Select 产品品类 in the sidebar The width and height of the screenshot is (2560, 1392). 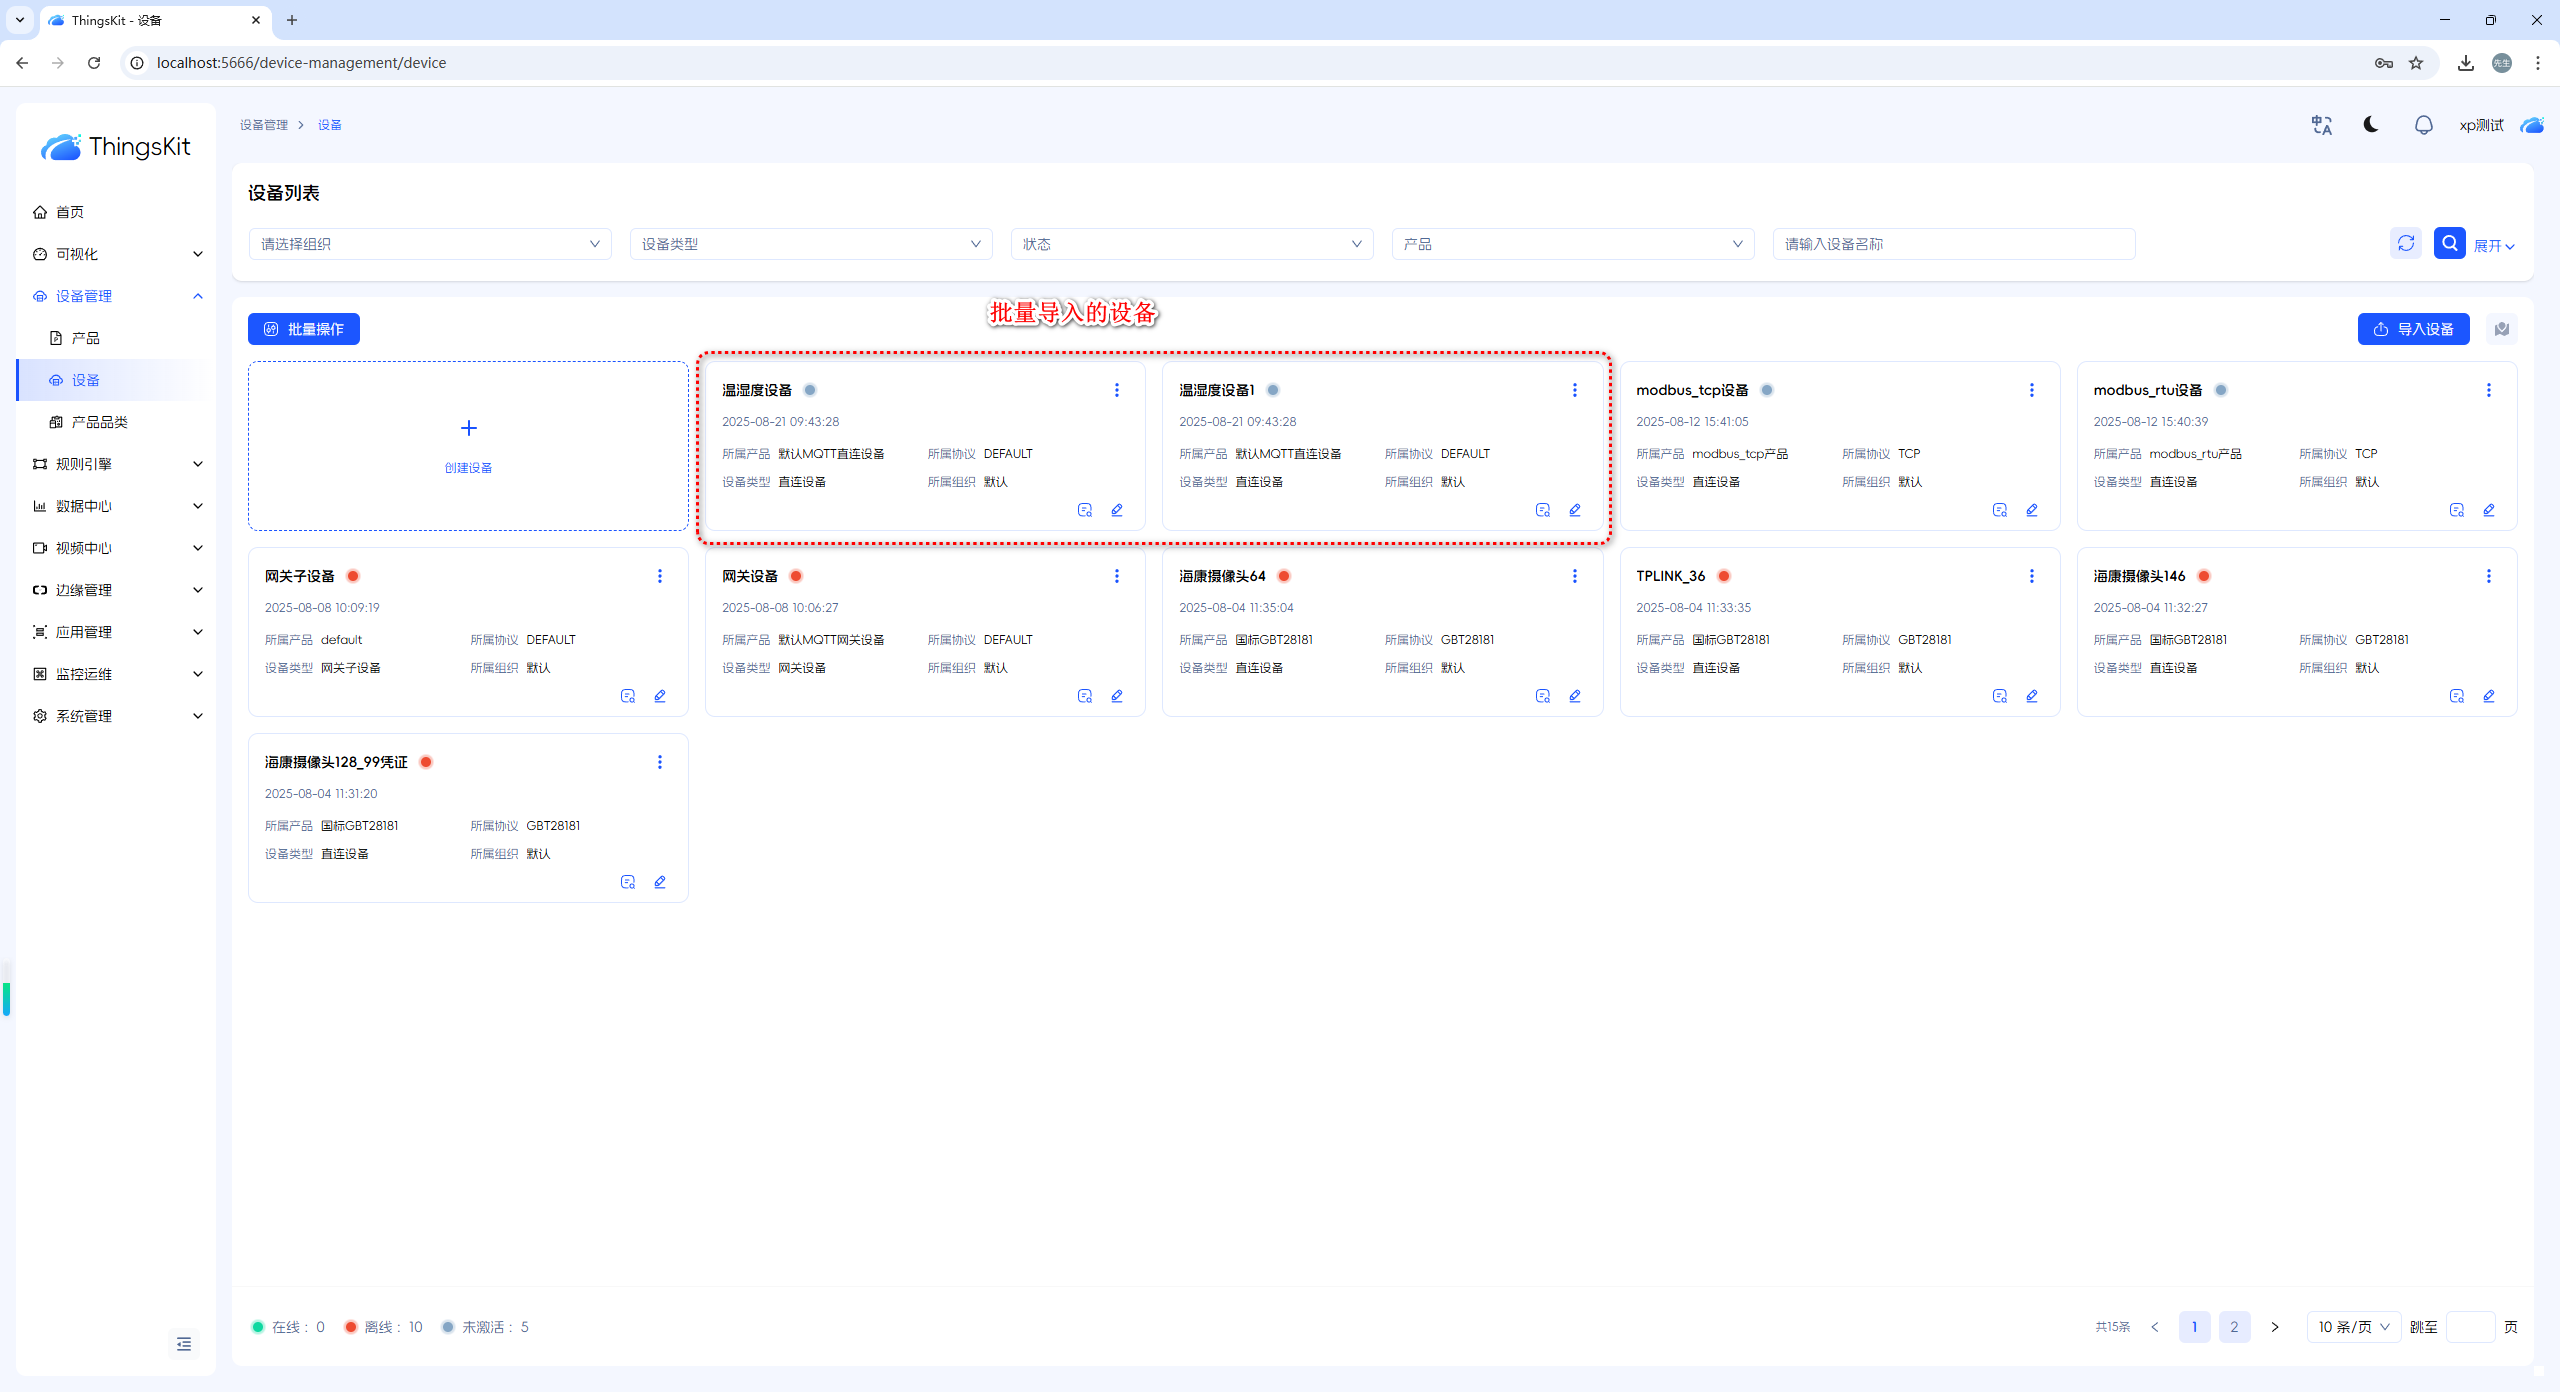[x=100, y=422]
